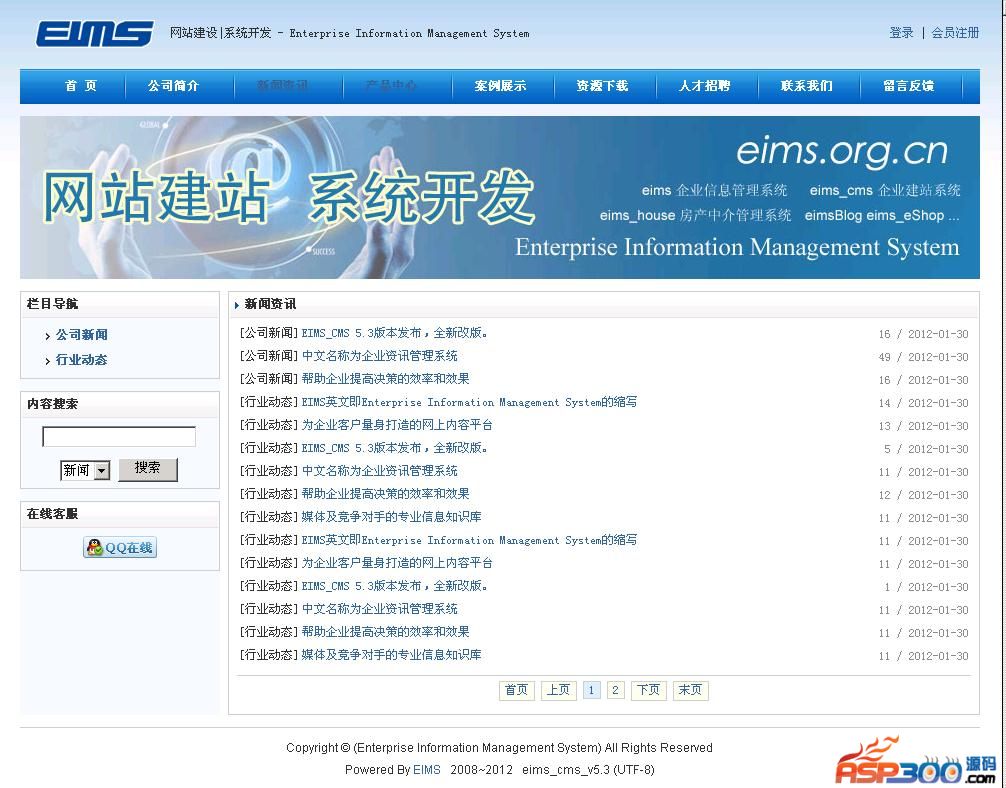Select 行业动态 in the sidebar navigation
The height and width of the screenshot is (788, 1006).
click(x=81, y=360)
